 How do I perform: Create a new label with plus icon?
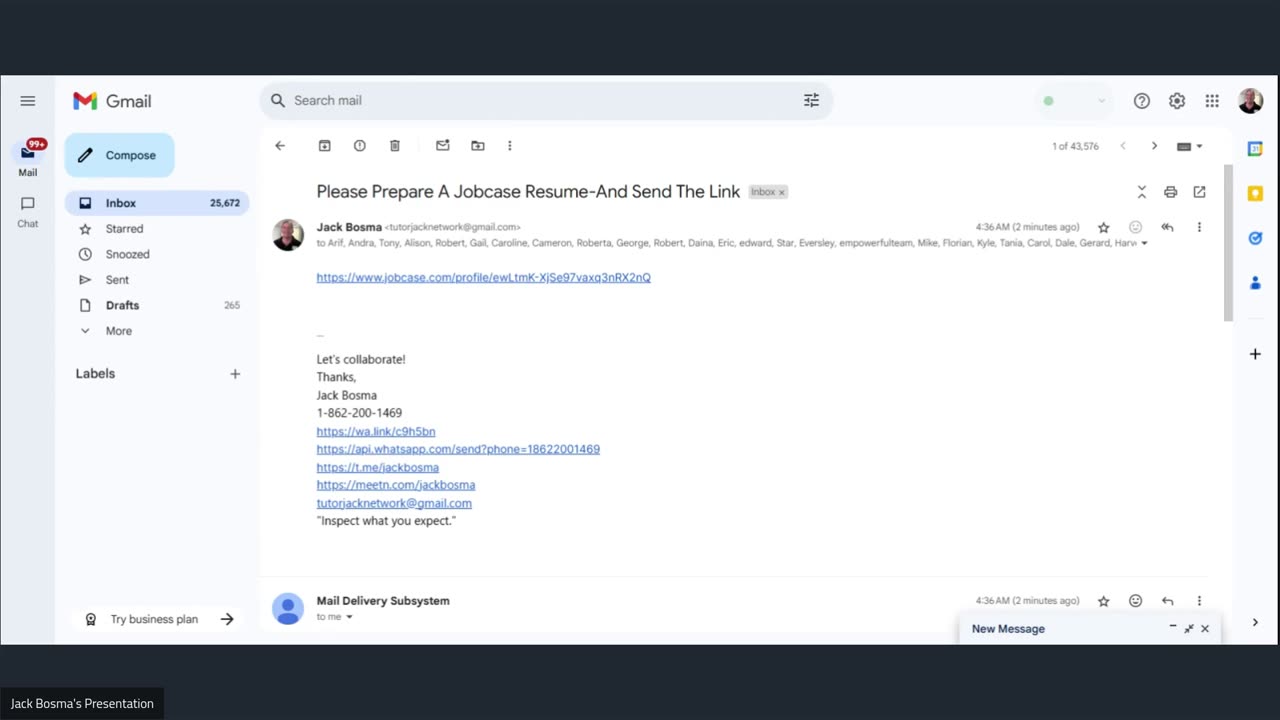[x=235, y=374]
